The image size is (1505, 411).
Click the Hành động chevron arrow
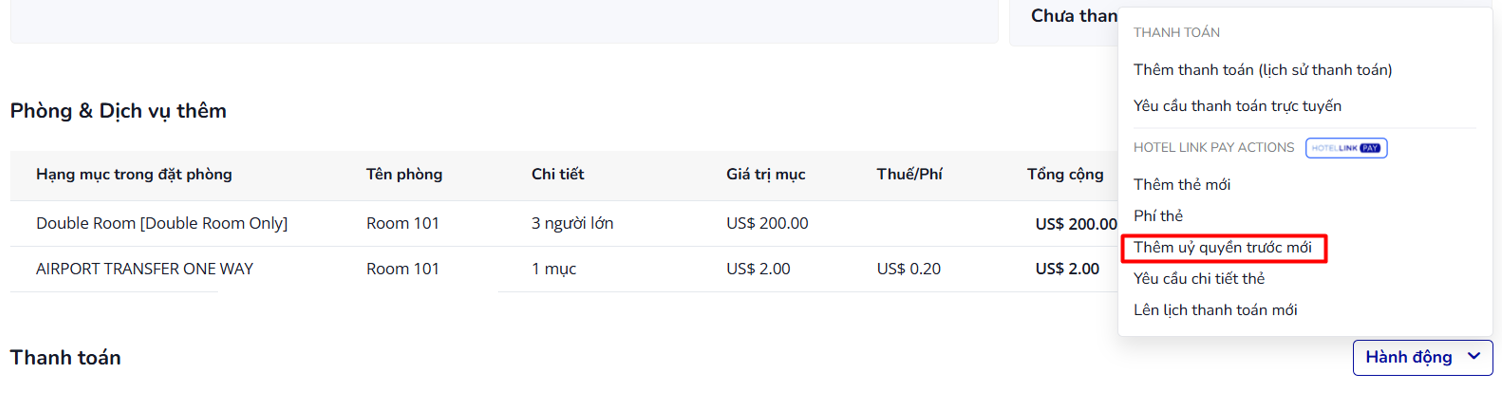click(1473, 356)
